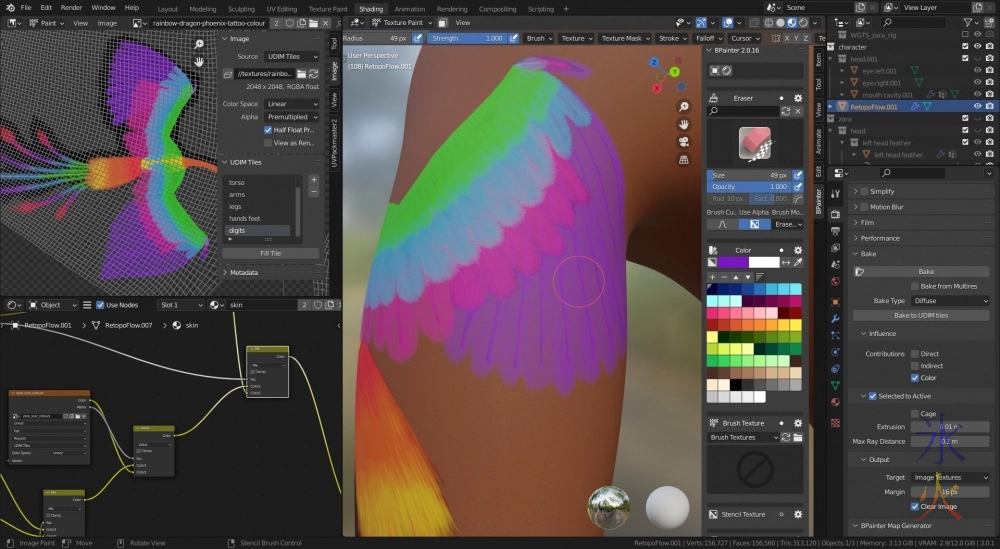Click the color eyedropper icon
1000x549 pixels.
coord(798,262)
